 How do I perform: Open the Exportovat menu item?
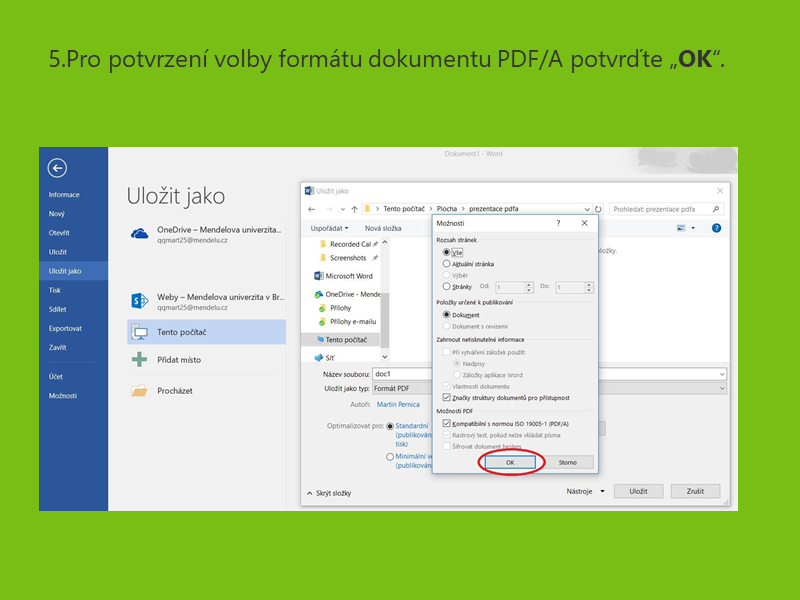coord(65,328)
